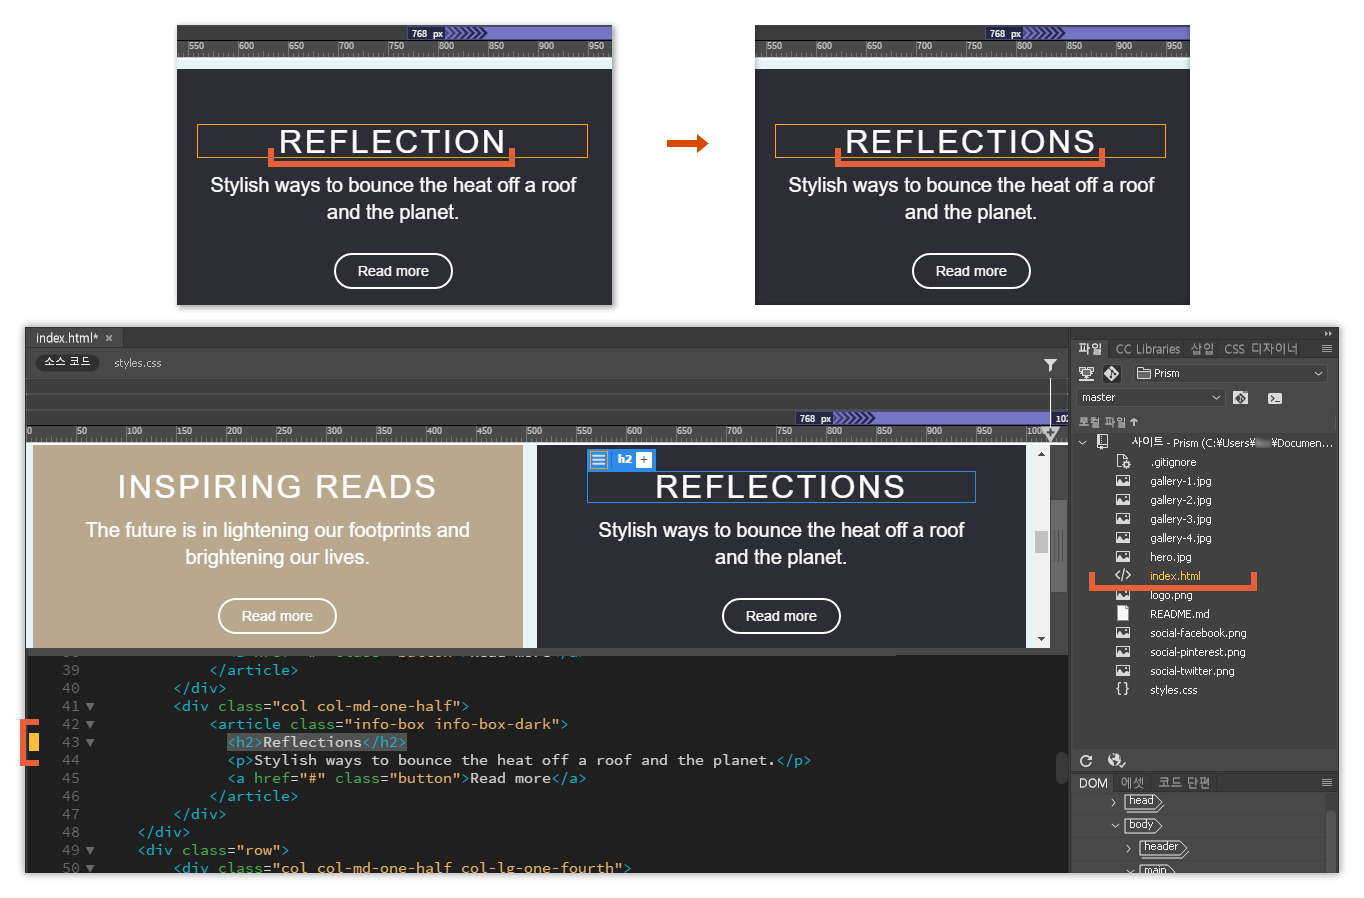Switch to the CSS 디자이너 tab
This screenshot has height=898, width=1364.
tap(1261, 349)
